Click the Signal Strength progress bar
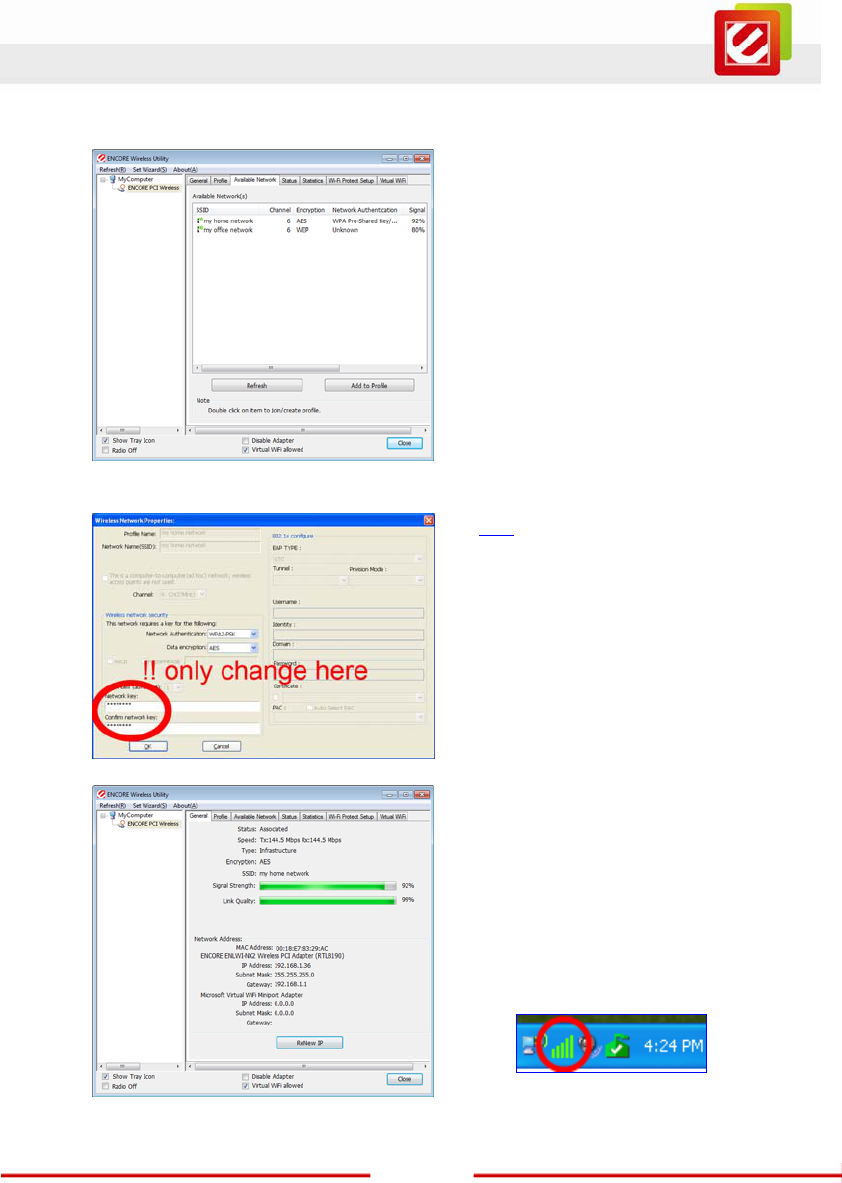 click(x=327, y=886)
